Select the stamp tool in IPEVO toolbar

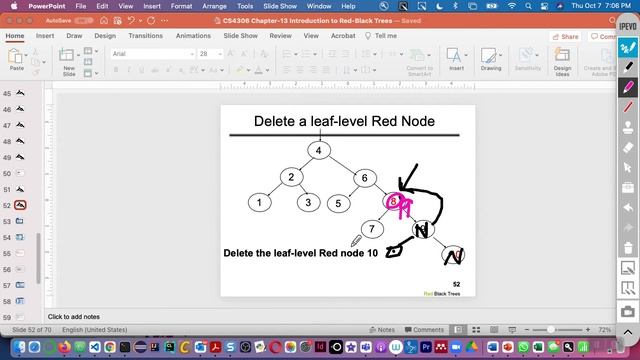pos(628,127)
